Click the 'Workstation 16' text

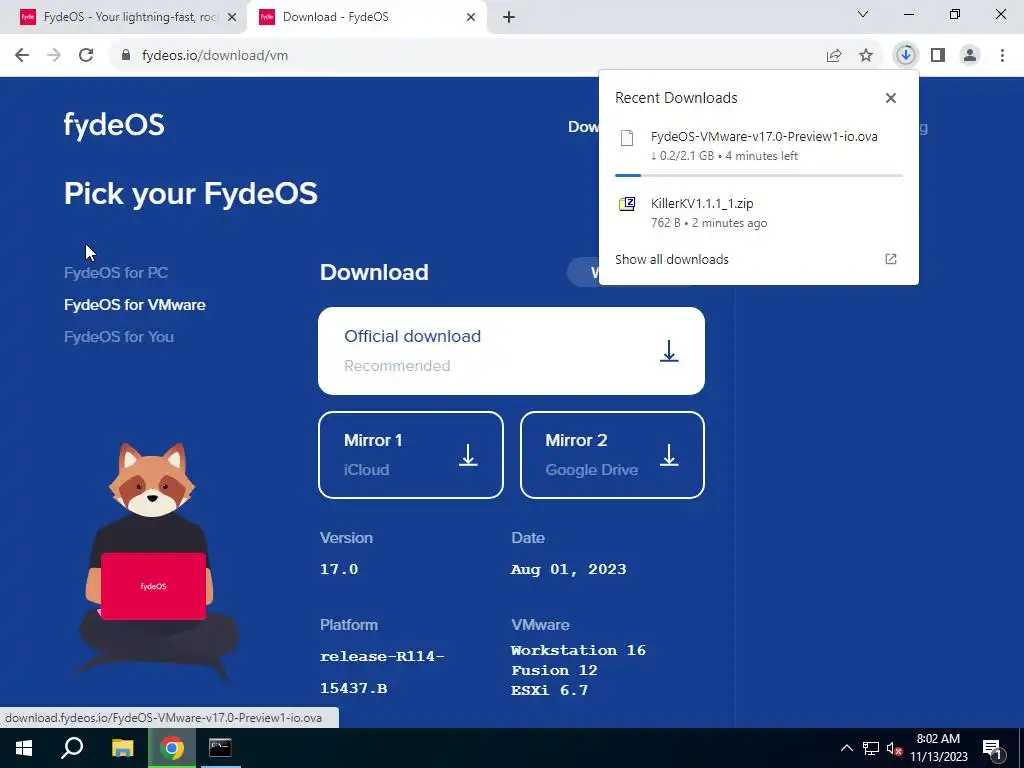point(578,650)
